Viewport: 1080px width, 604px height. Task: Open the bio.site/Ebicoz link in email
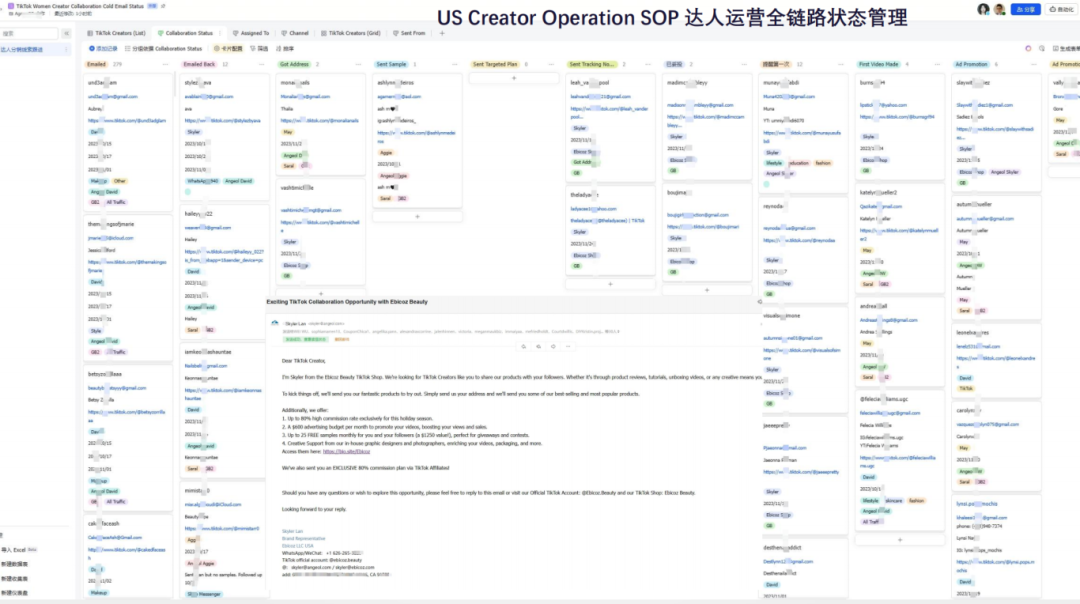(346, 452)
